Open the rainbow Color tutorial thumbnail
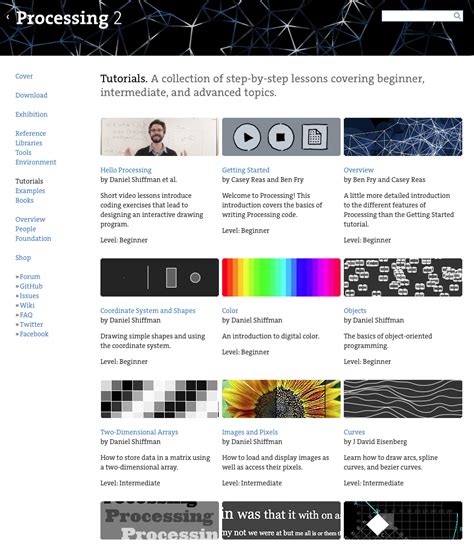Image resolution: width=474 pixels, height=548 pixels. [281, 277]
